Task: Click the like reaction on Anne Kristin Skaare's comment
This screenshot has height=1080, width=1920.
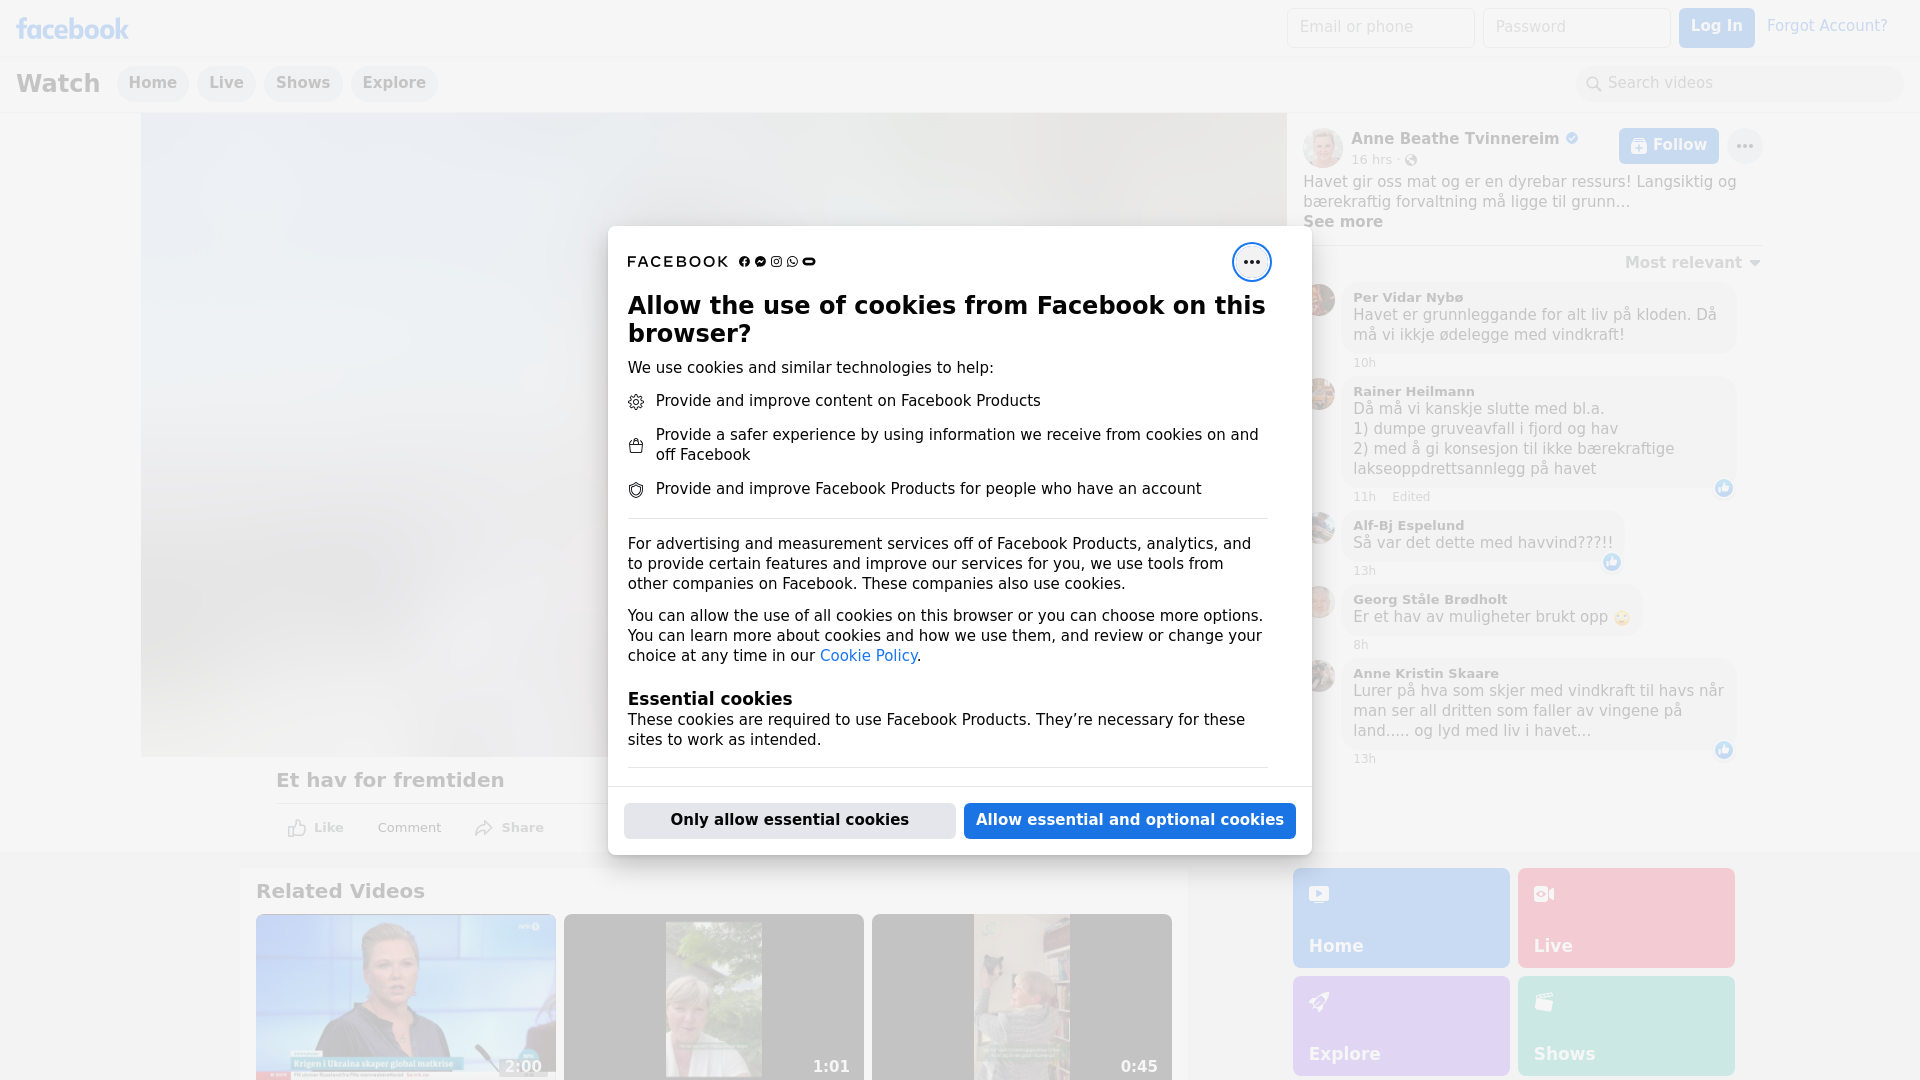Action: 1723,750
